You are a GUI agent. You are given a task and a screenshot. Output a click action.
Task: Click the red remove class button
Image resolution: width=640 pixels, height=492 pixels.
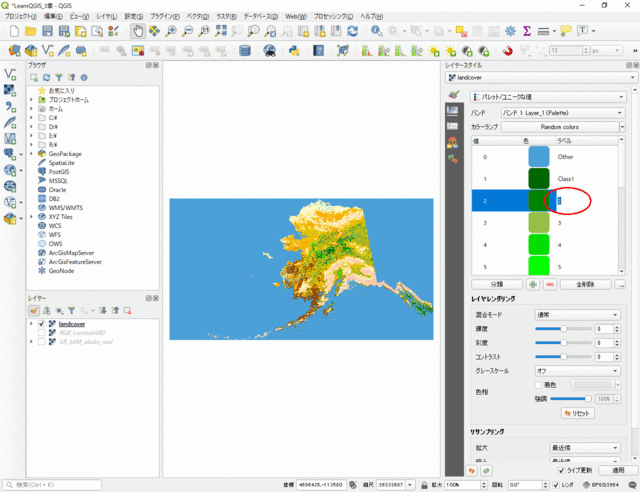[x=550, y=285]
